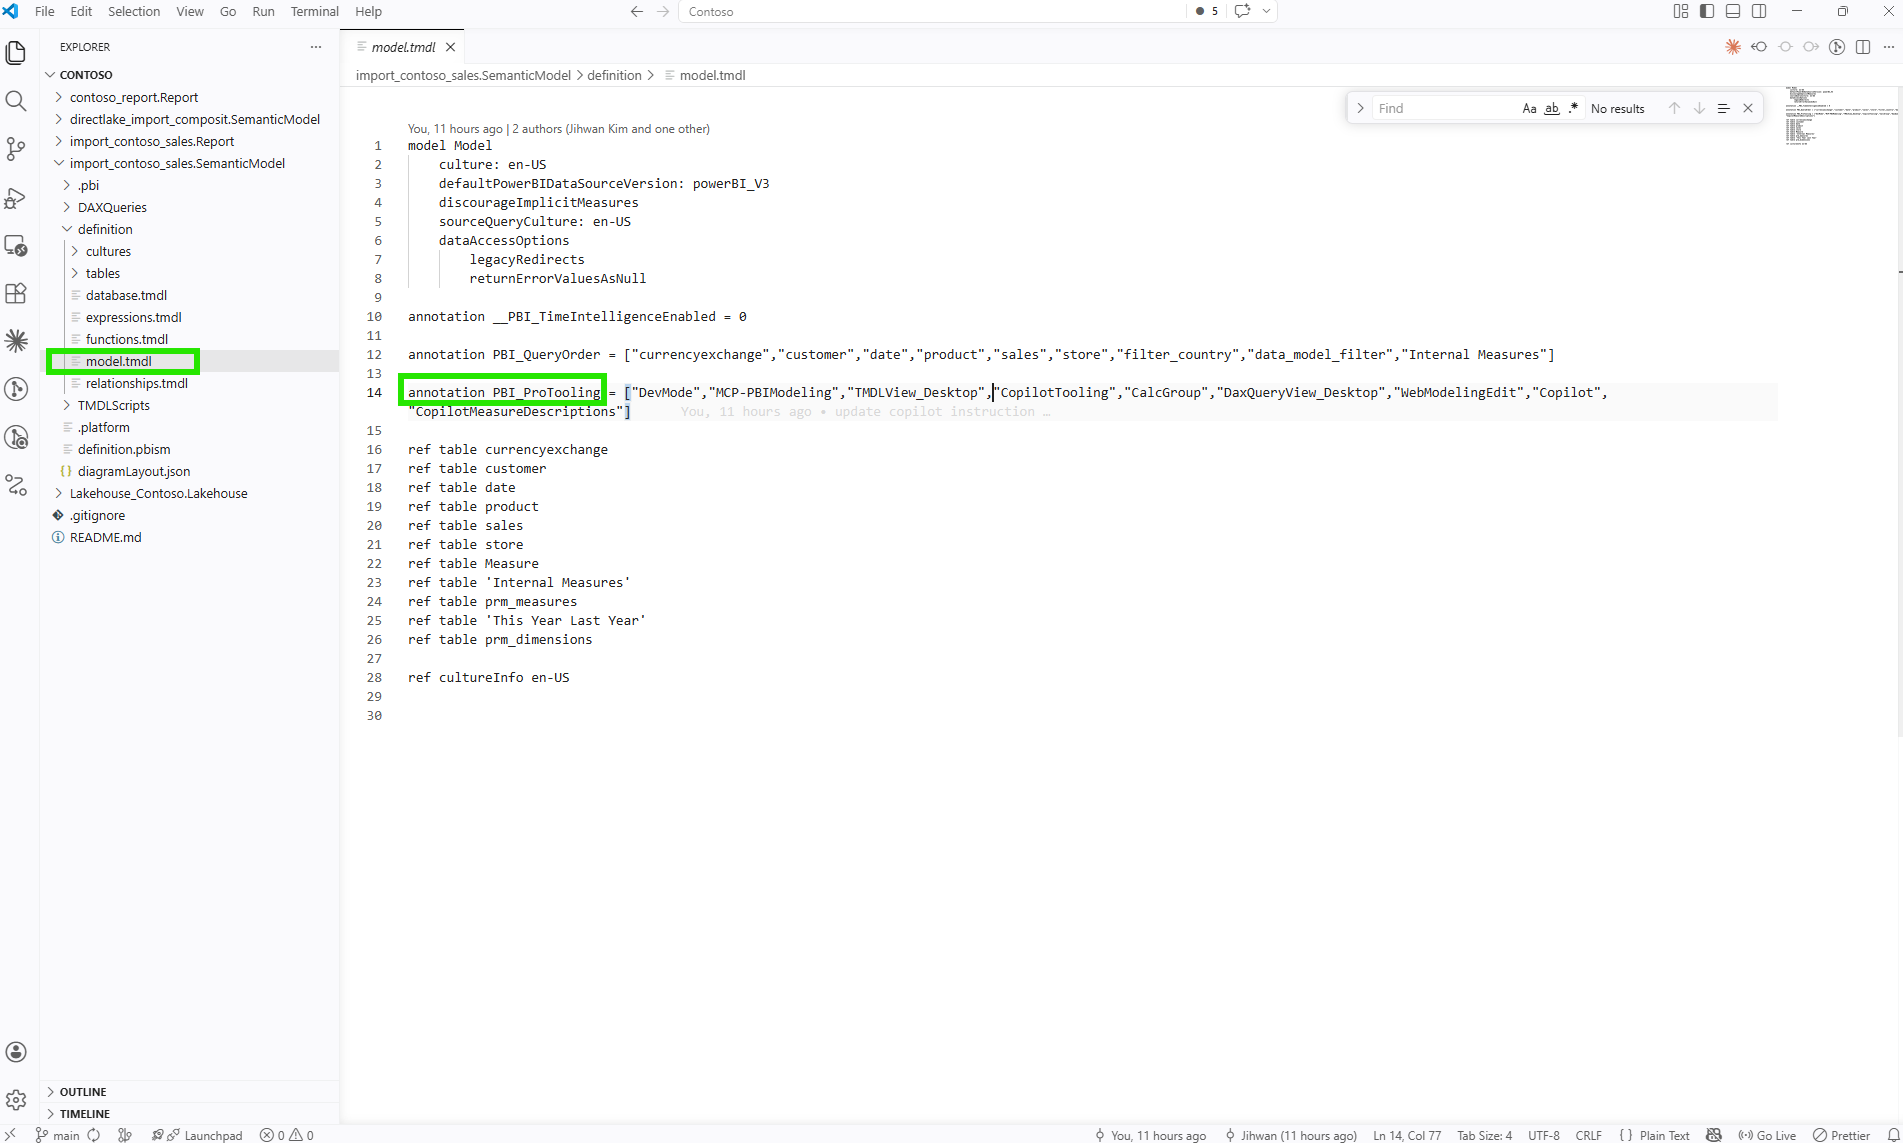
Task: Open changes with previous revision icon
Action: (1759, 47)
